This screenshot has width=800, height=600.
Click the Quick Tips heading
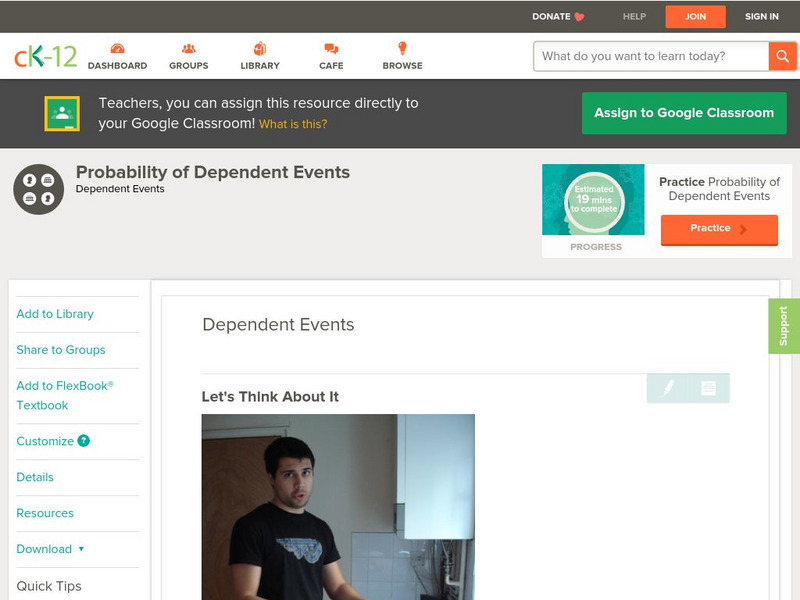[x=49, y=586]
